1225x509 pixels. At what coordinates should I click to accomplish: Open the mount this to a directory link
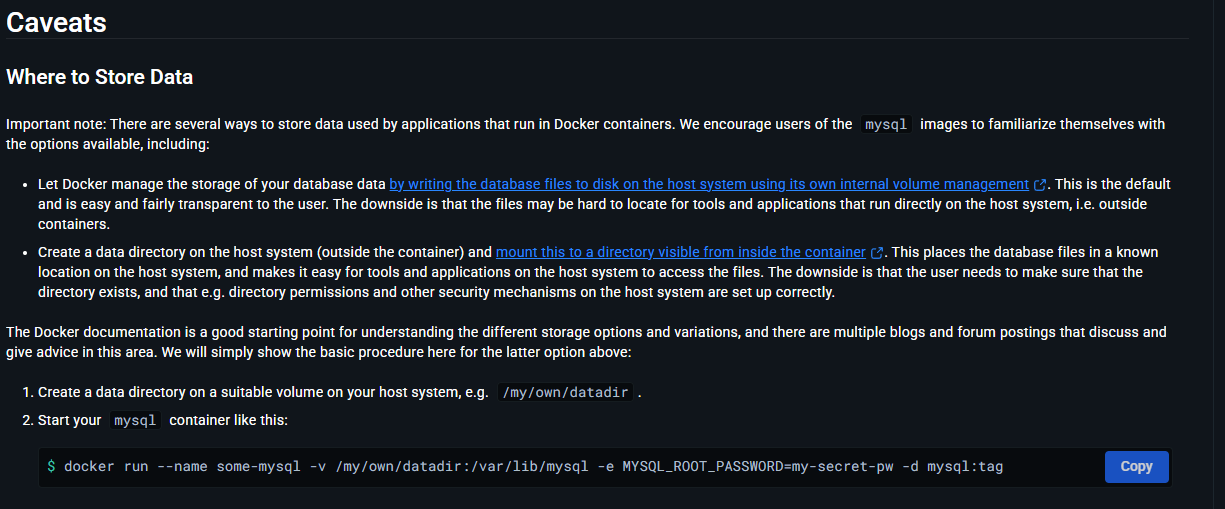point(680,252)
